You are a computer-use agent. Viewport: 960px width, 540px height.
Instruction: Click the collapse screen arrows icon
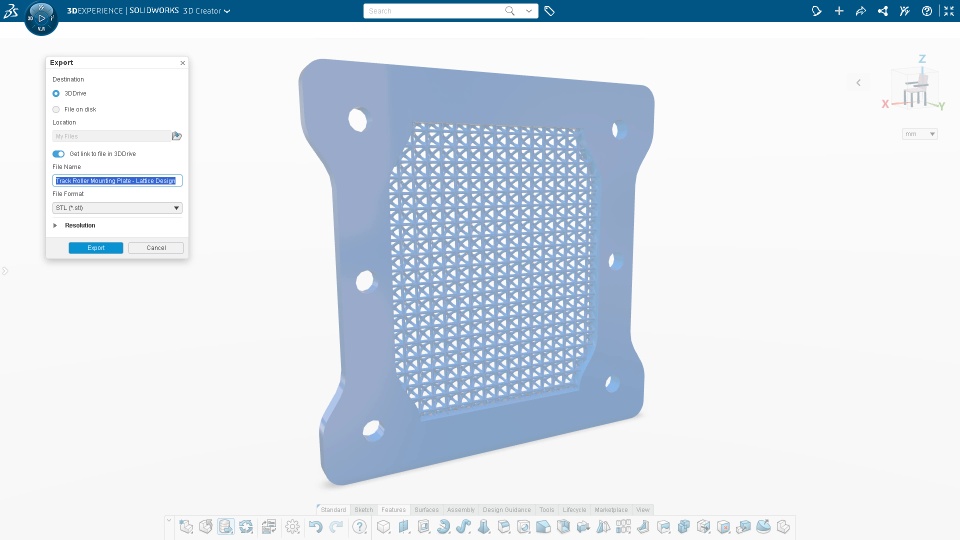click(949, 11)
